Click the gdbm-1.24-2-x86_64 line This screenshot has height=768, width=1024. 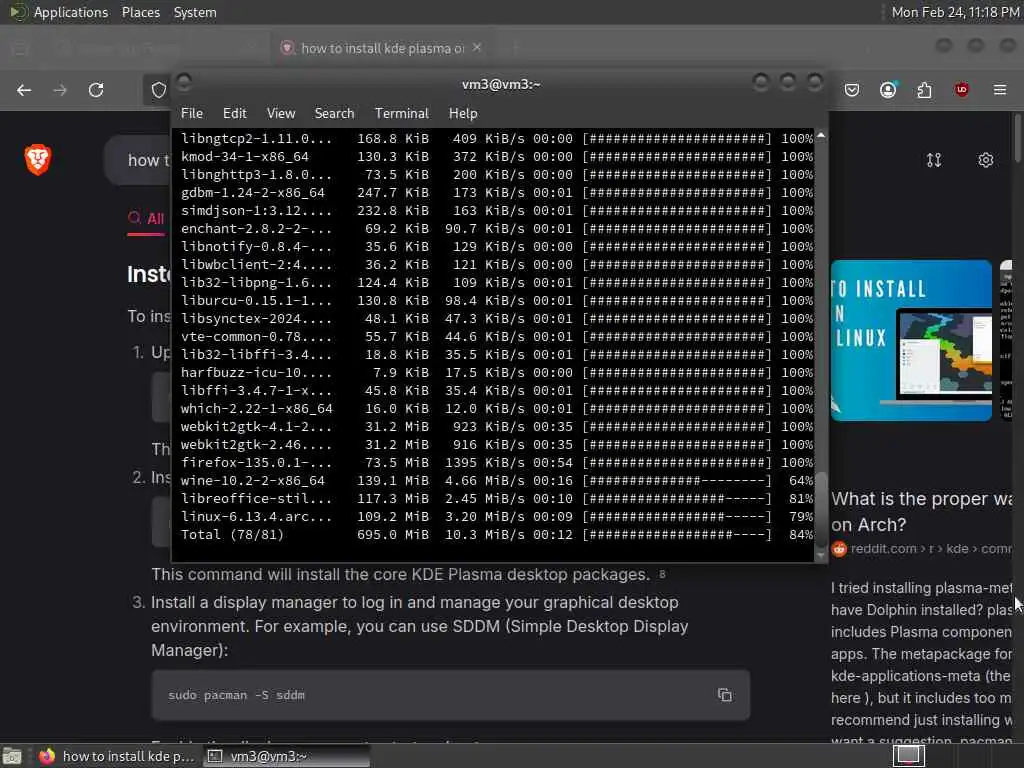496,193
